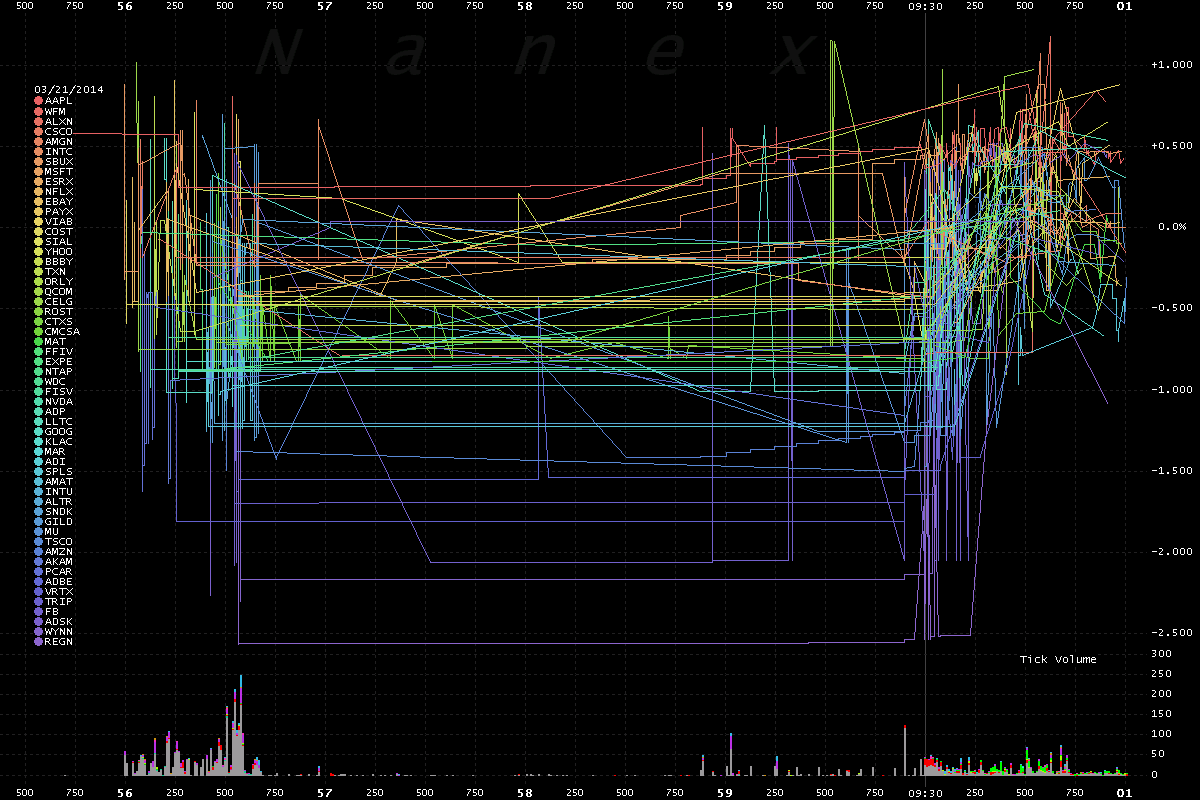This screenshot has height=800, width=1200.
Task: Click the ADBE ticker label
Action: [59, 581]
